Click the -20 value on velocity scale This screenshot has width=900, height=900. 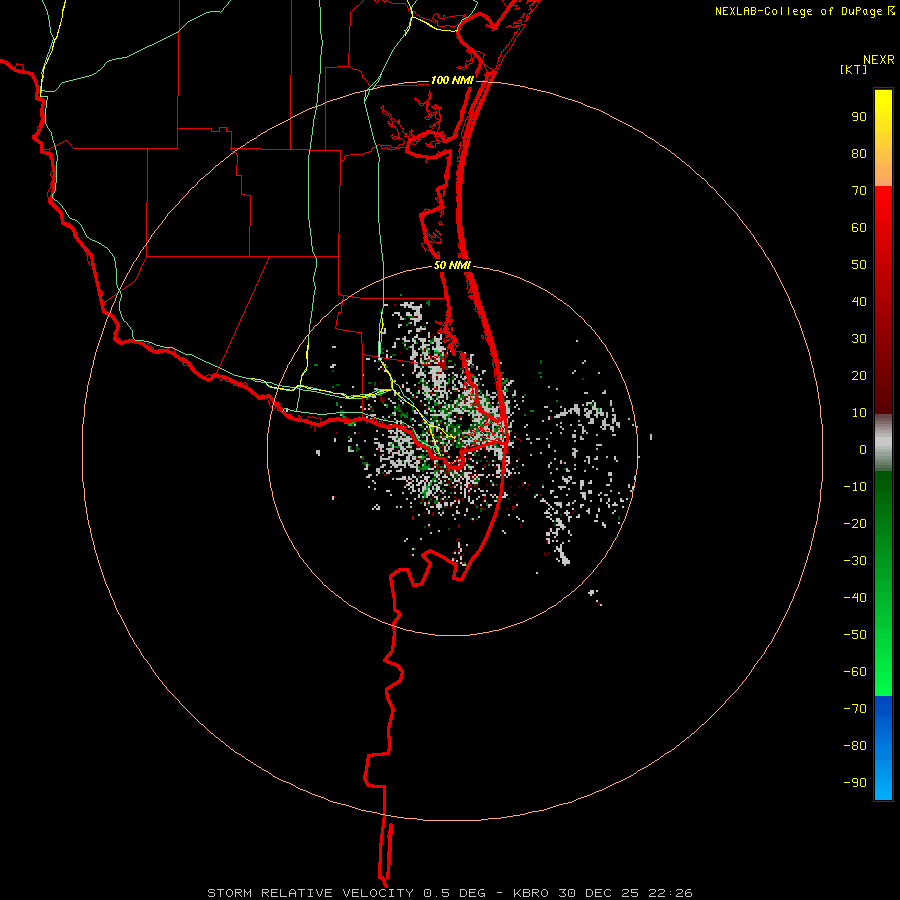[x=855, y=523]
